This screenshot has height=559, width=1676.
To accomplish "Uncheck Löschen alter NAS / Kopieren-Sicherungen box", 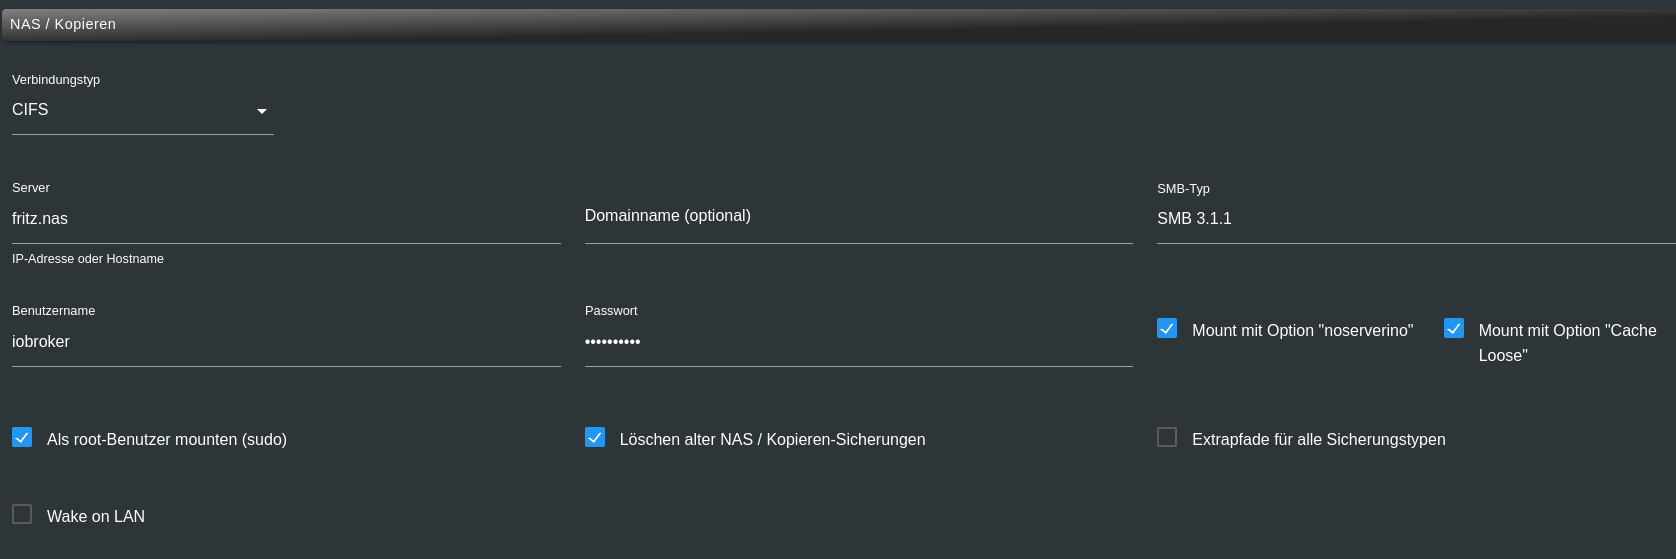I will [x=595, y=437].
